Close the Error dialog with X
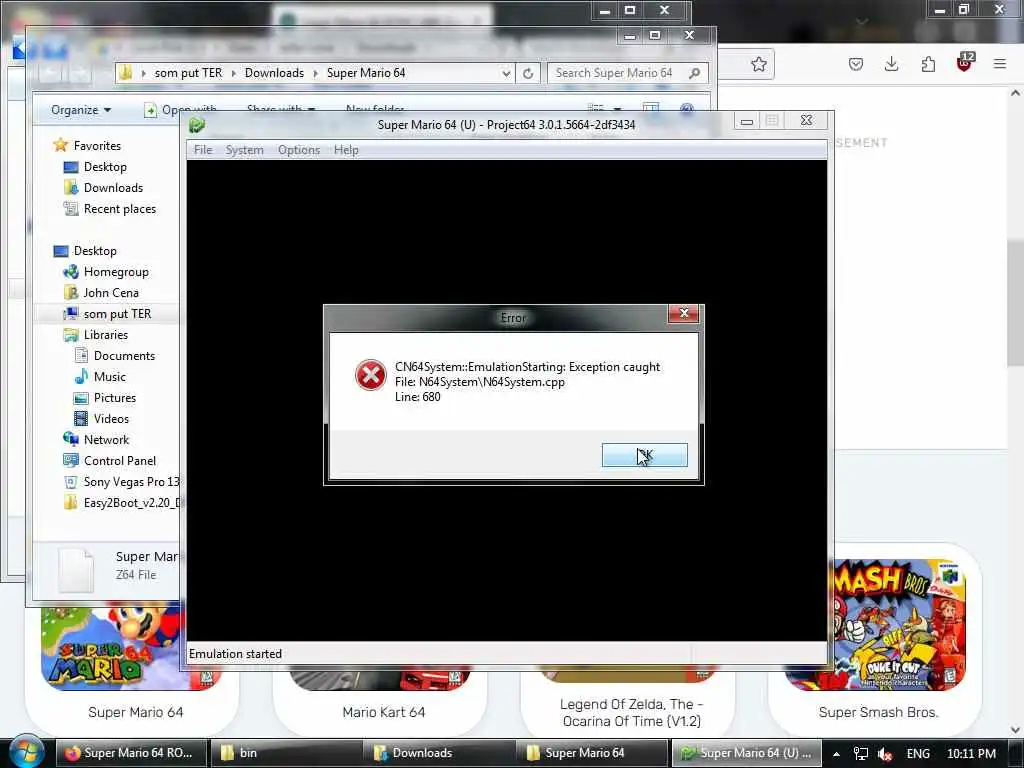This screenshot has width=1024, height=768. click(684, 313)
